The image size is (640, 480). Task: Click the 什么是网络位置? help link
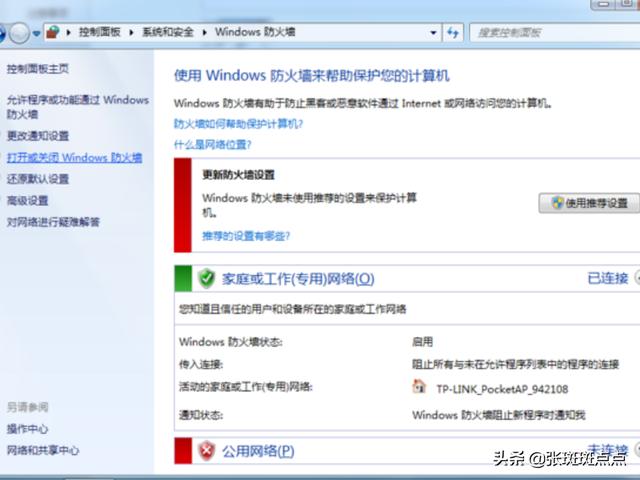[212, 144]
